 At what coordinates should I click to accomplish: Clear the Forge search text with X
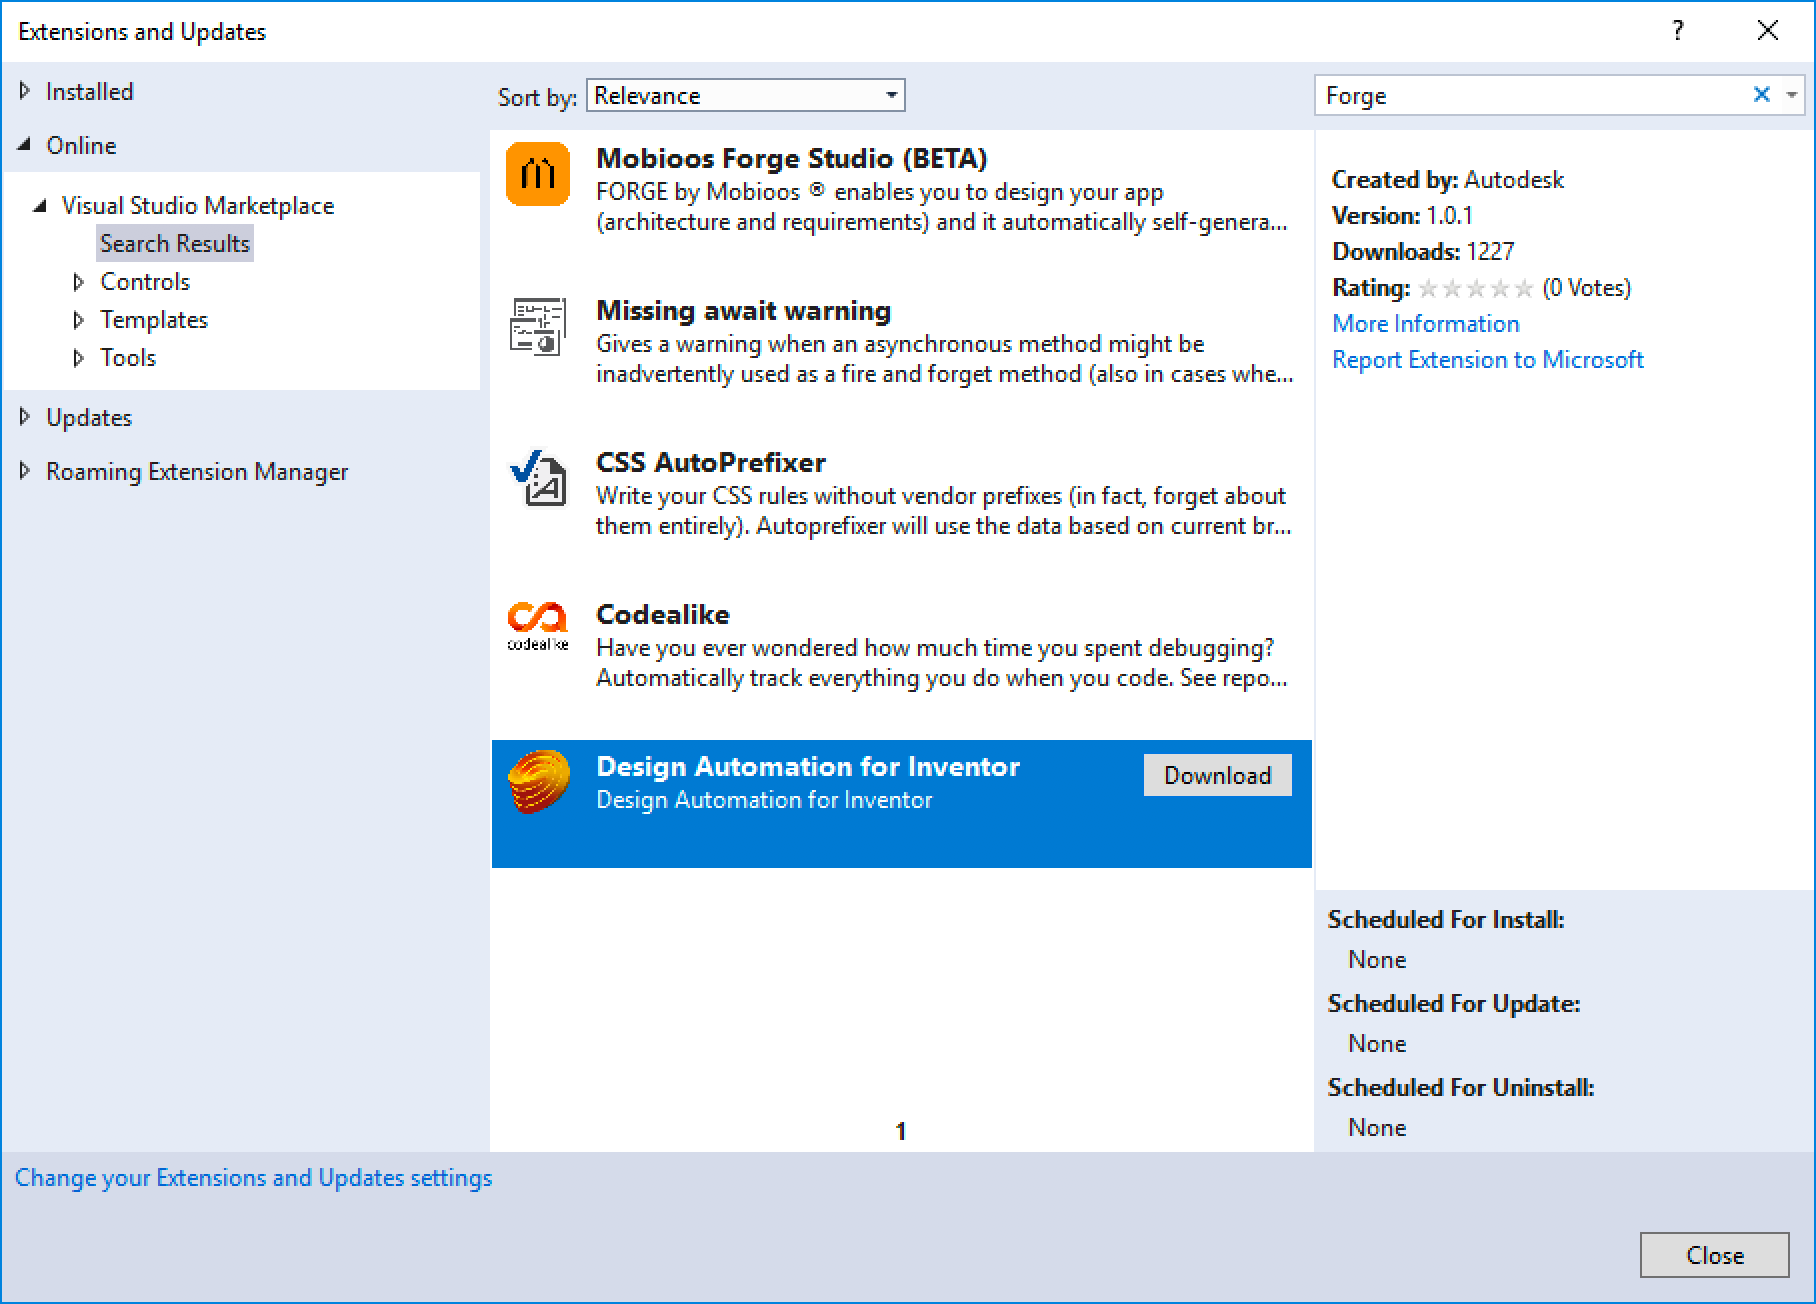click(x=1762, y=94)
